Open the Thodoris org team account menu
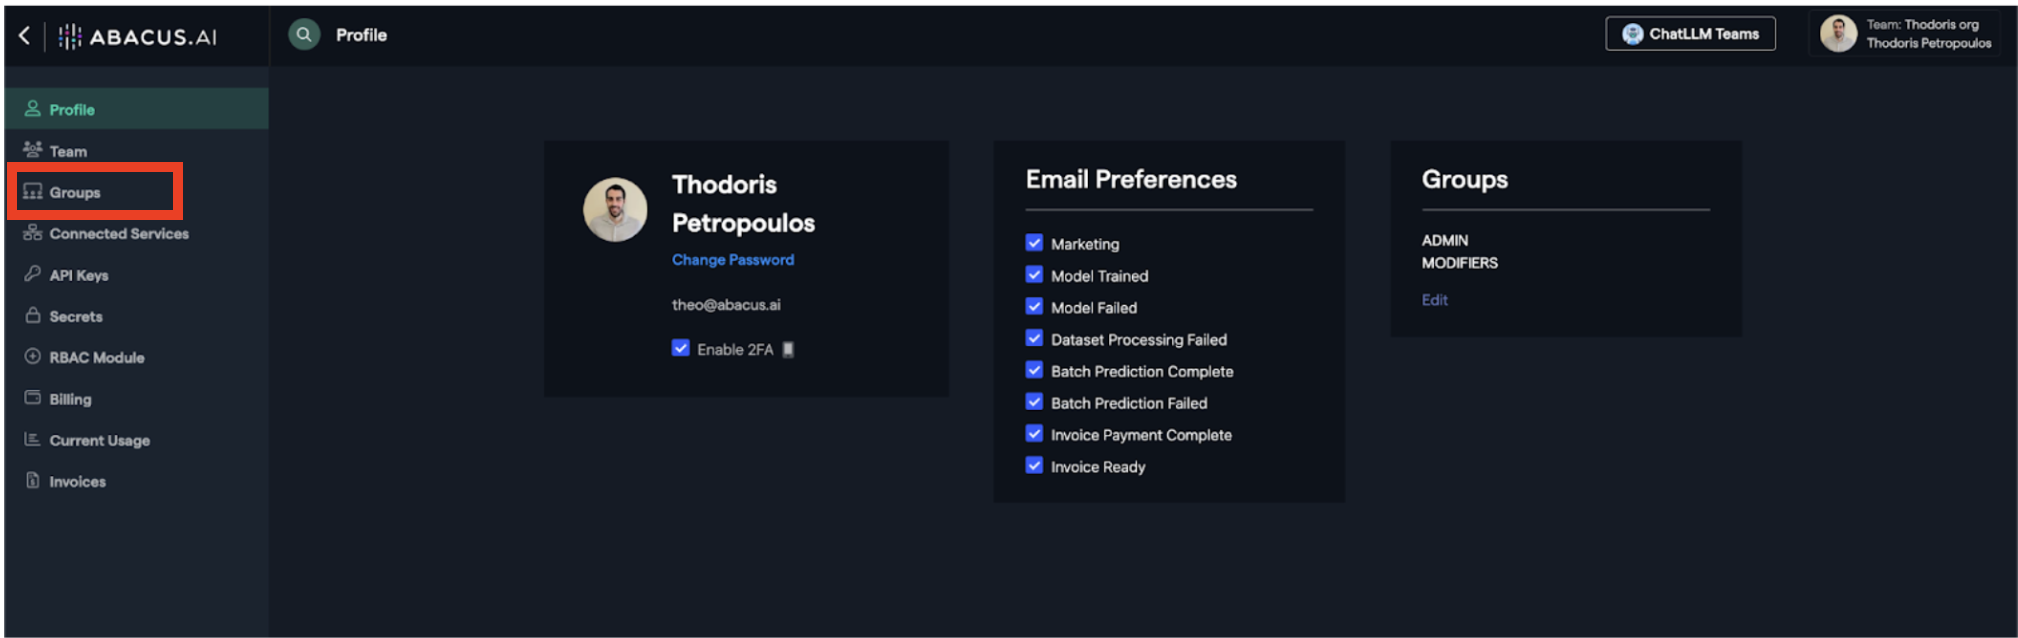The height and width of the screenshot is (638, 2018). (x=1906, y=34)
